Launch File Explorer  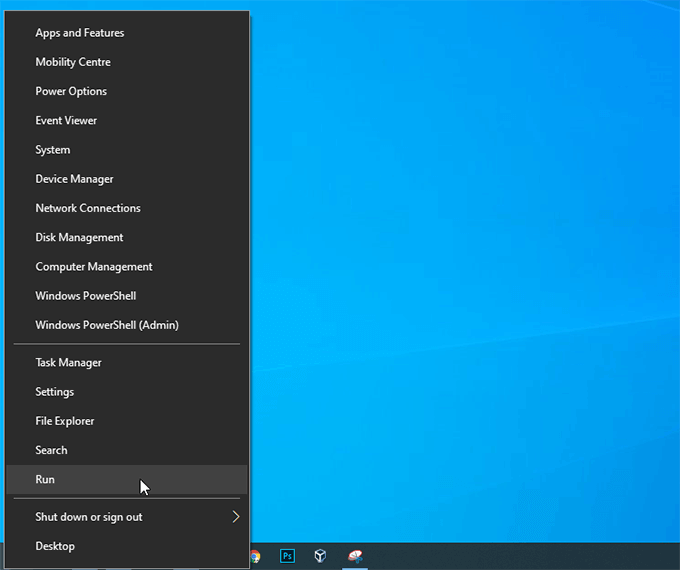(65, 421)
